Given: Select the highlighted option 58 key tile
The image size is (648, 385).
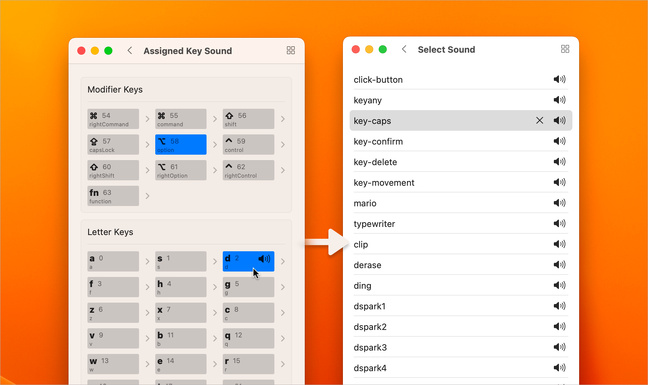Looking at the screenshot, I should 181,145.
